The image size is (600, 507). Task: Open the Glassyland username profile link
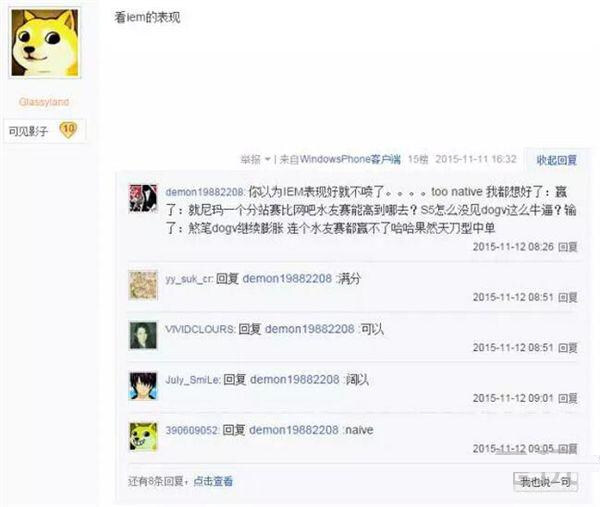pos(44,102)
